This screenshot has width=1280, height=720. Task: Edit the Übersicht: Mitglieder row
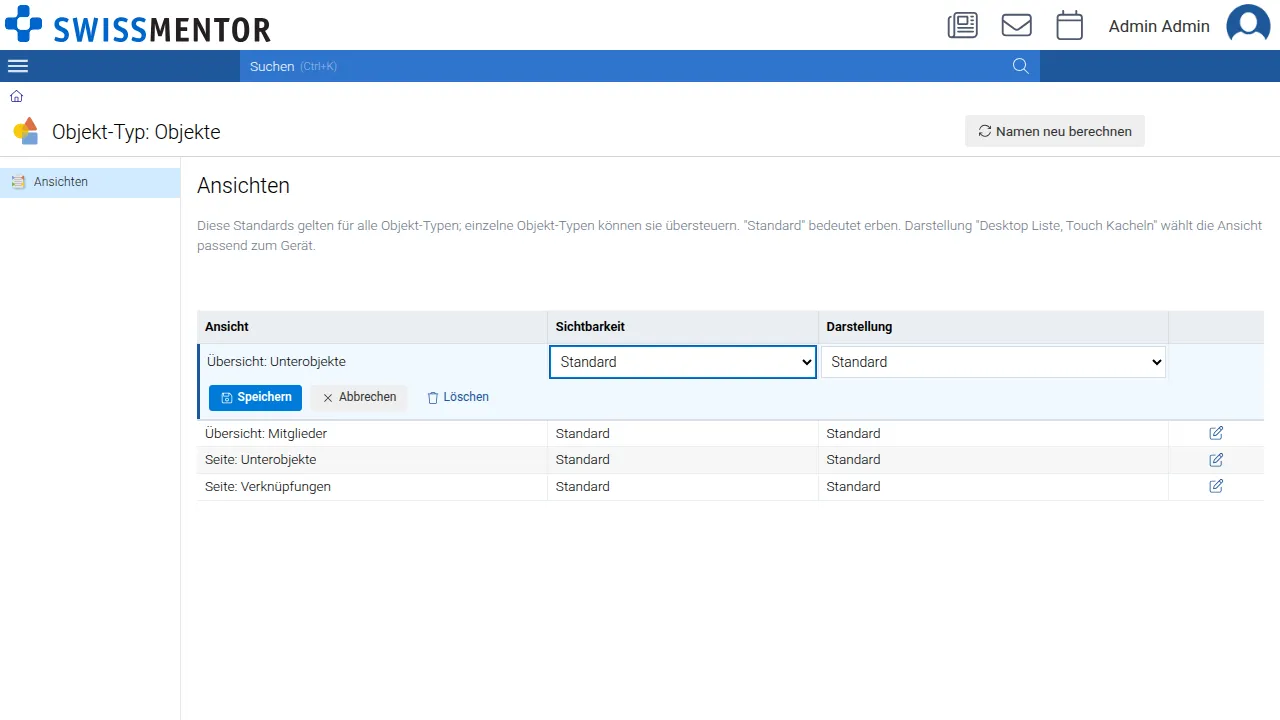coord(1216,433)
